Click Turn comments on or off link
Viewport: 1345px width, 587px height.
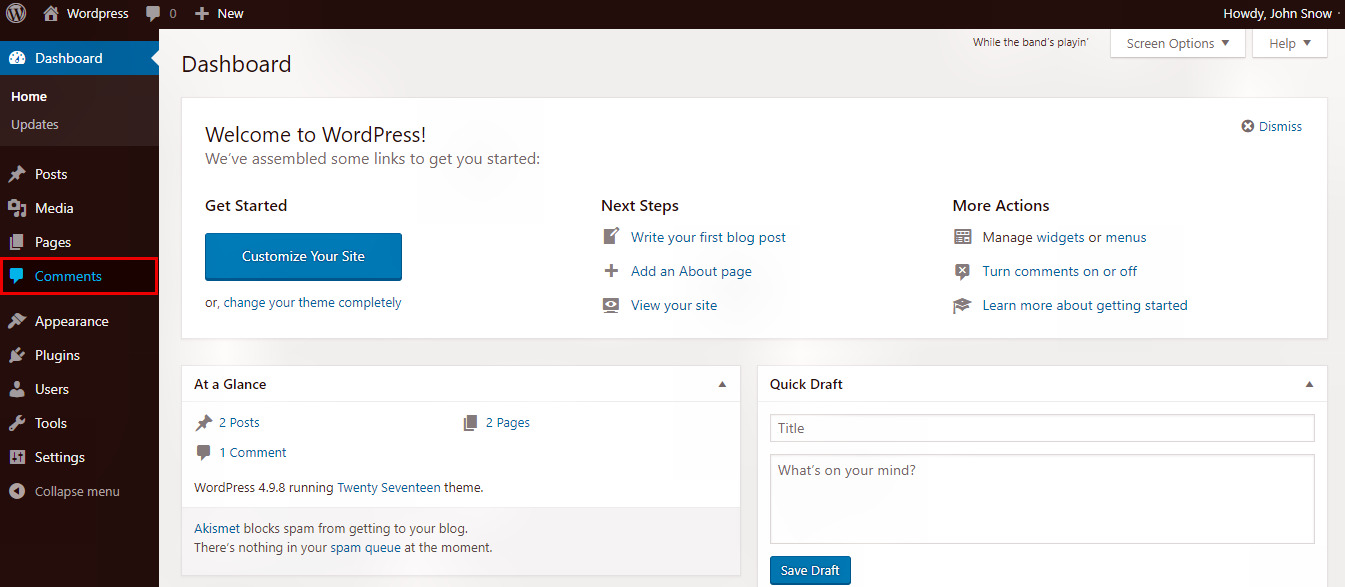(x=1060, y=271)
